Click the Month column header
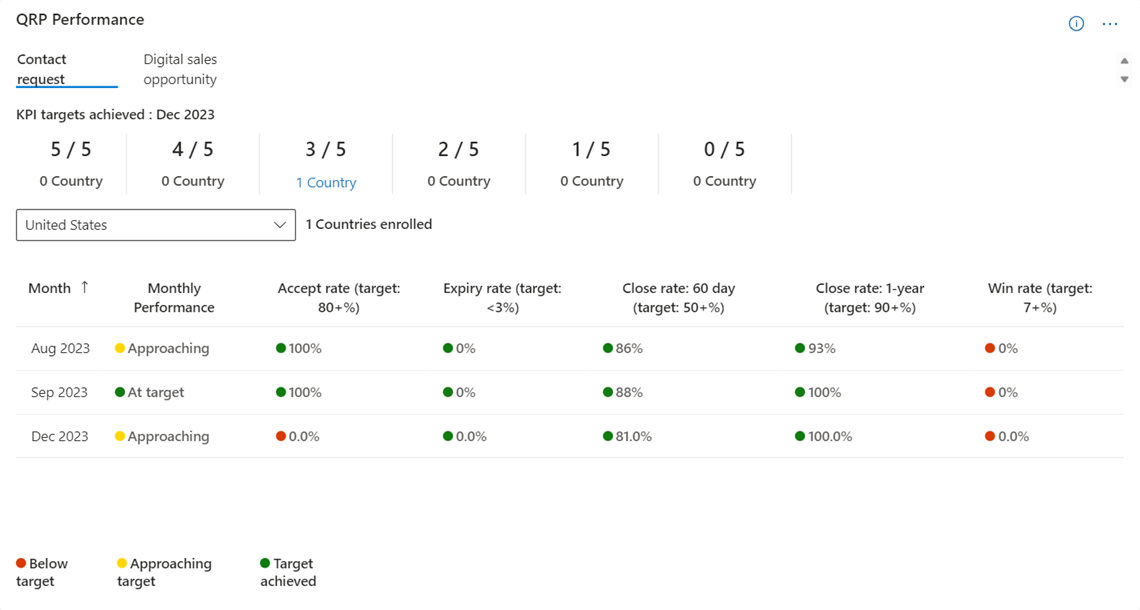 [x=49, y=288]
